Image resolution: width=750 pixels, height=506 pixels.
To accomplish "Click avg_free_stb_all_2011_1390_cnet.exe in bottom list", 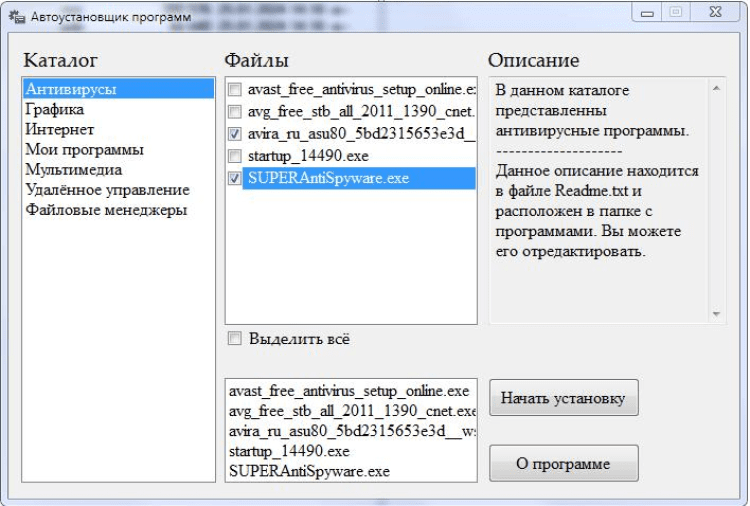I will [x=352, y=411].
